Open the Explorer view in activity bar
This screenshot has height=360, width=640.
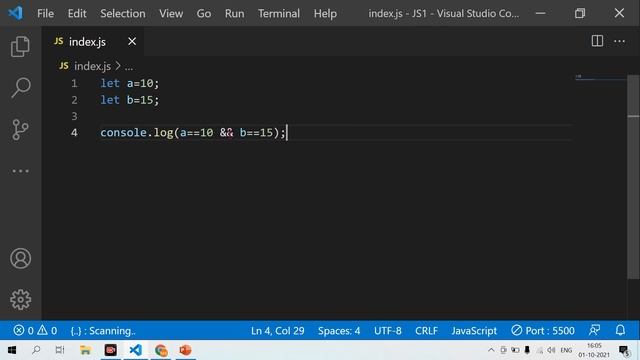[20, 46]
